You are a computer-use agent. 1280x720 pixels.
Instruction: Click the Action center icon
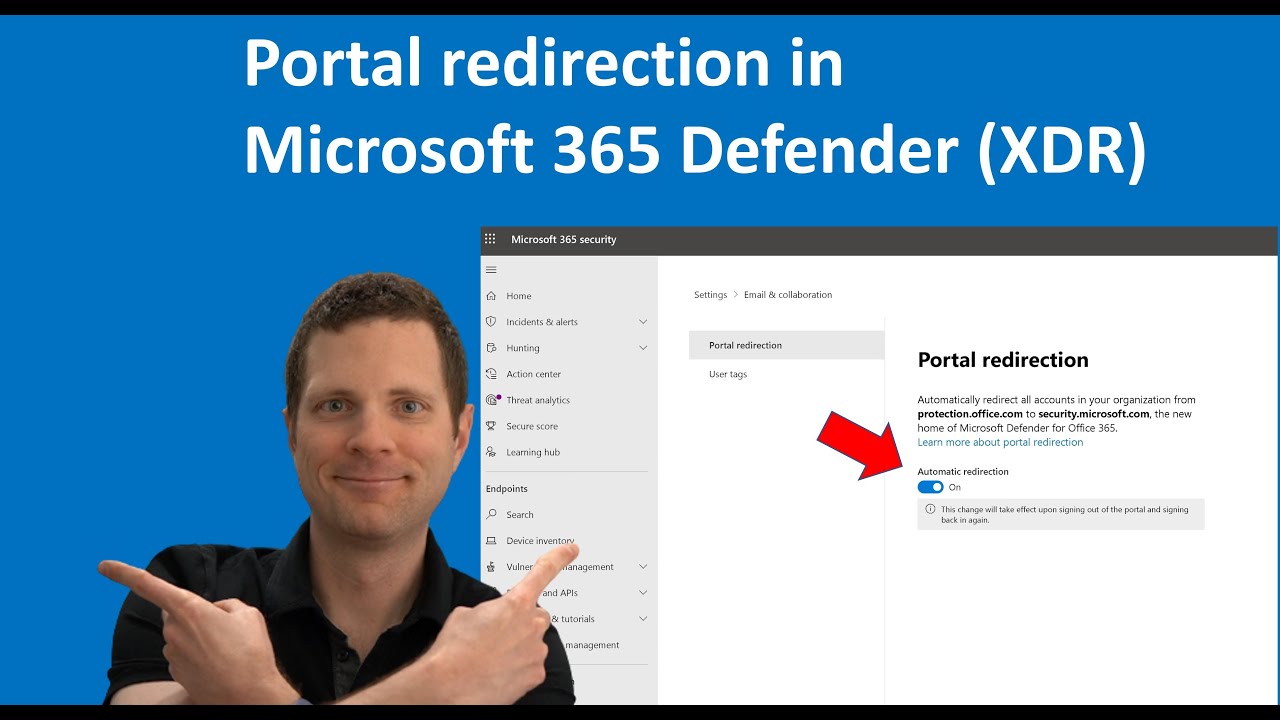tap(491, 374)
